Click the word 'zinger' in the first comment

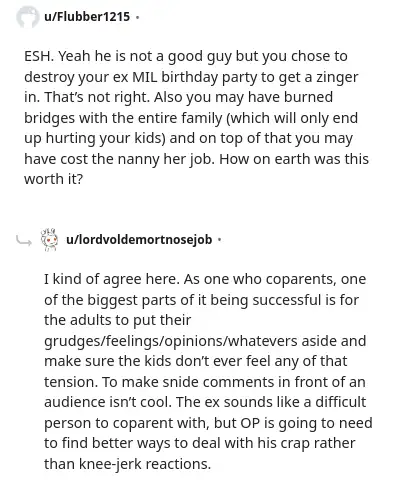click(x=337, y=77)
